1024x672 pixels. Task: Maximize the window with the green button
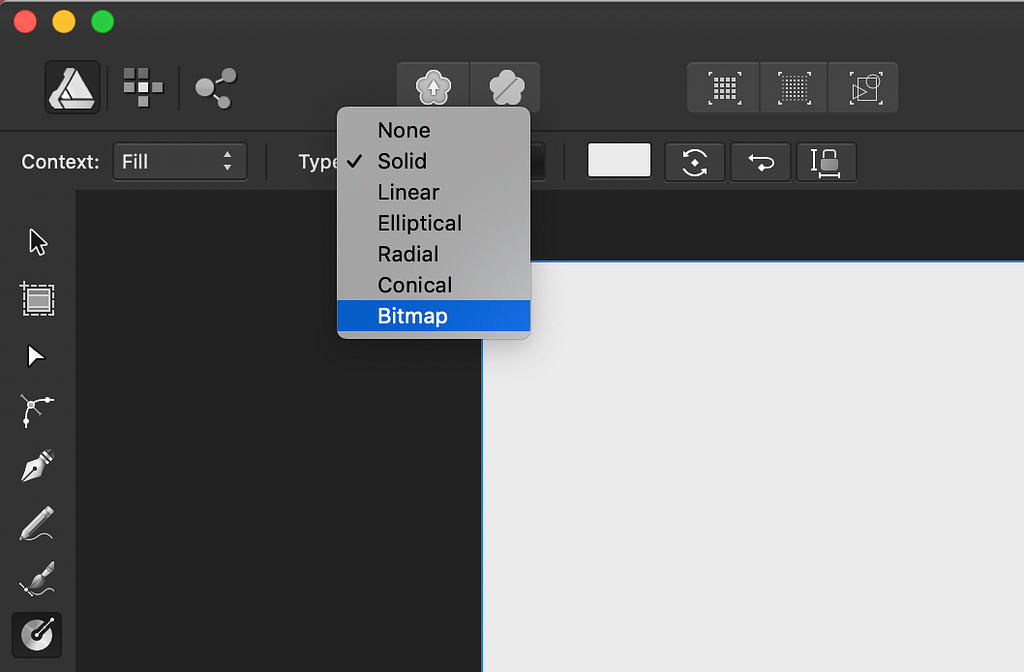point(103,22)
